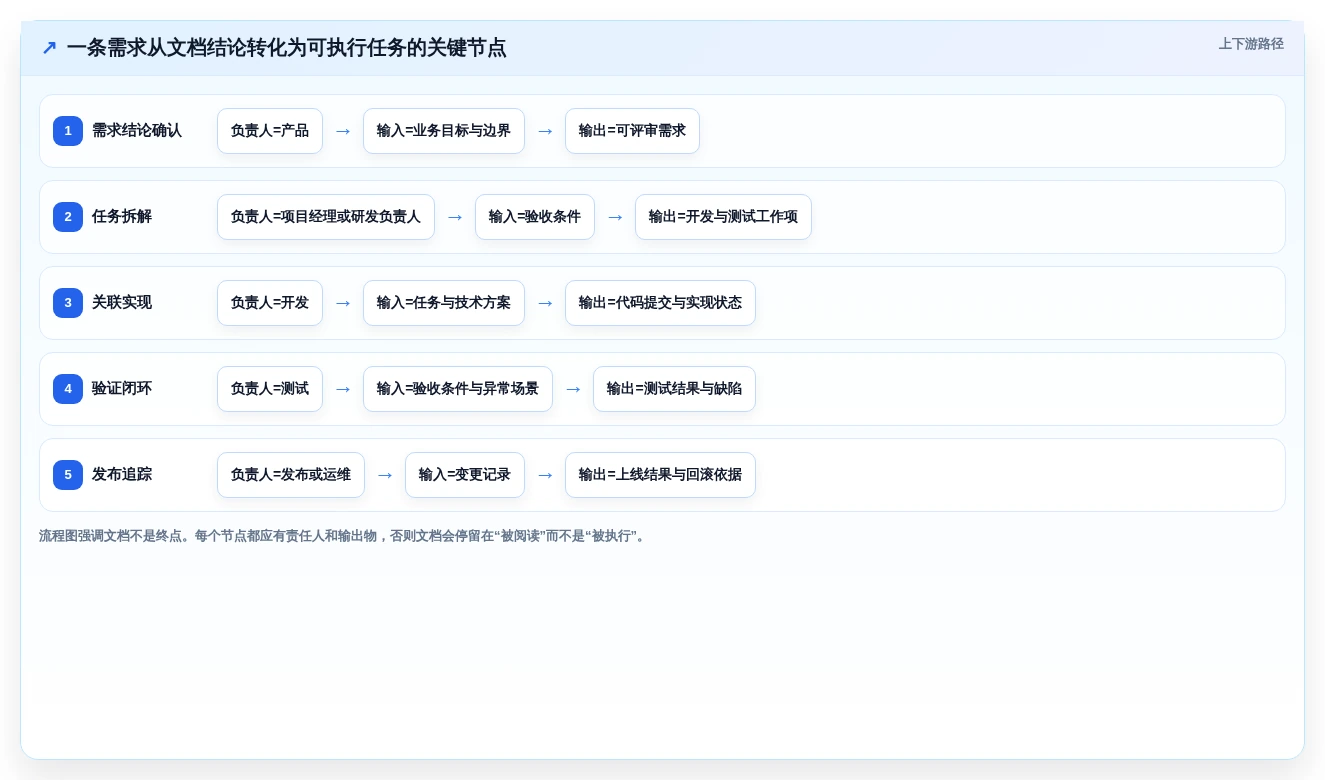Click the 负责人=测试 chip
Screen dimensions: 1325x780
pyautogui.click(x=270, y=389)
